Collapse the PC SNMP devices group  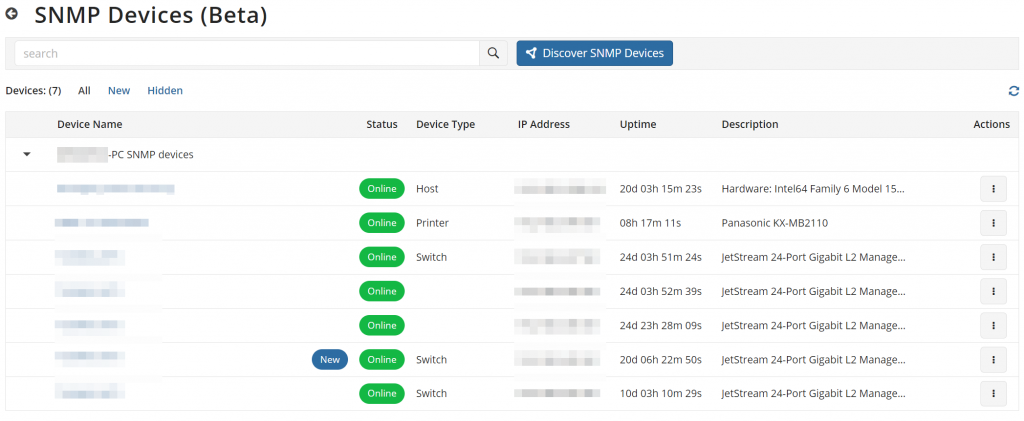(x=27, y=155)
